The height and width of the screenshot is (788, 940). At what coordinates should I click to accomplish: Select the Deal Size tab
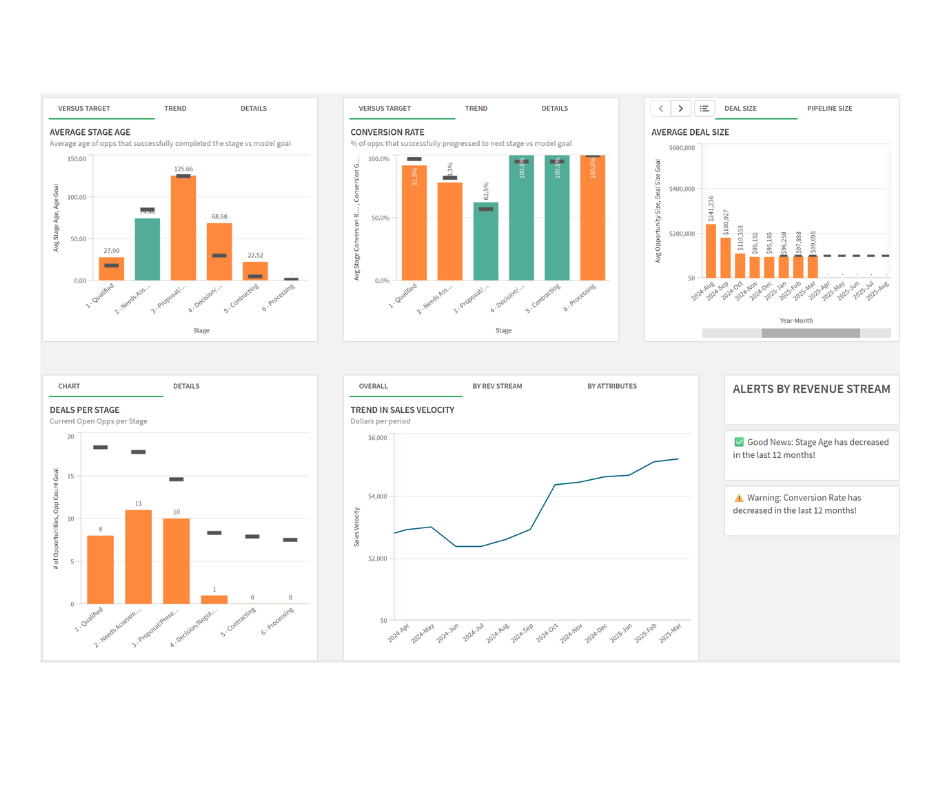(x=740, y=108)
